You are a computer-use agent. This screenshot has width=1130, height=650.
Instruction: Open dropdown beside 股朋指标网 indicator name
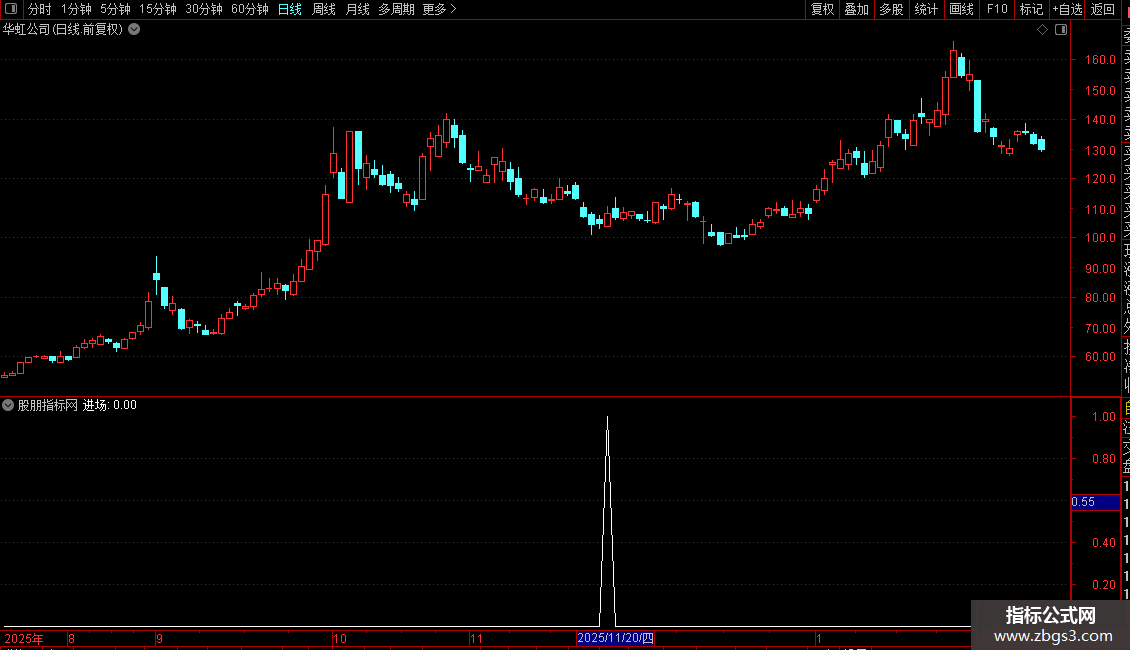tap(8, 405)
